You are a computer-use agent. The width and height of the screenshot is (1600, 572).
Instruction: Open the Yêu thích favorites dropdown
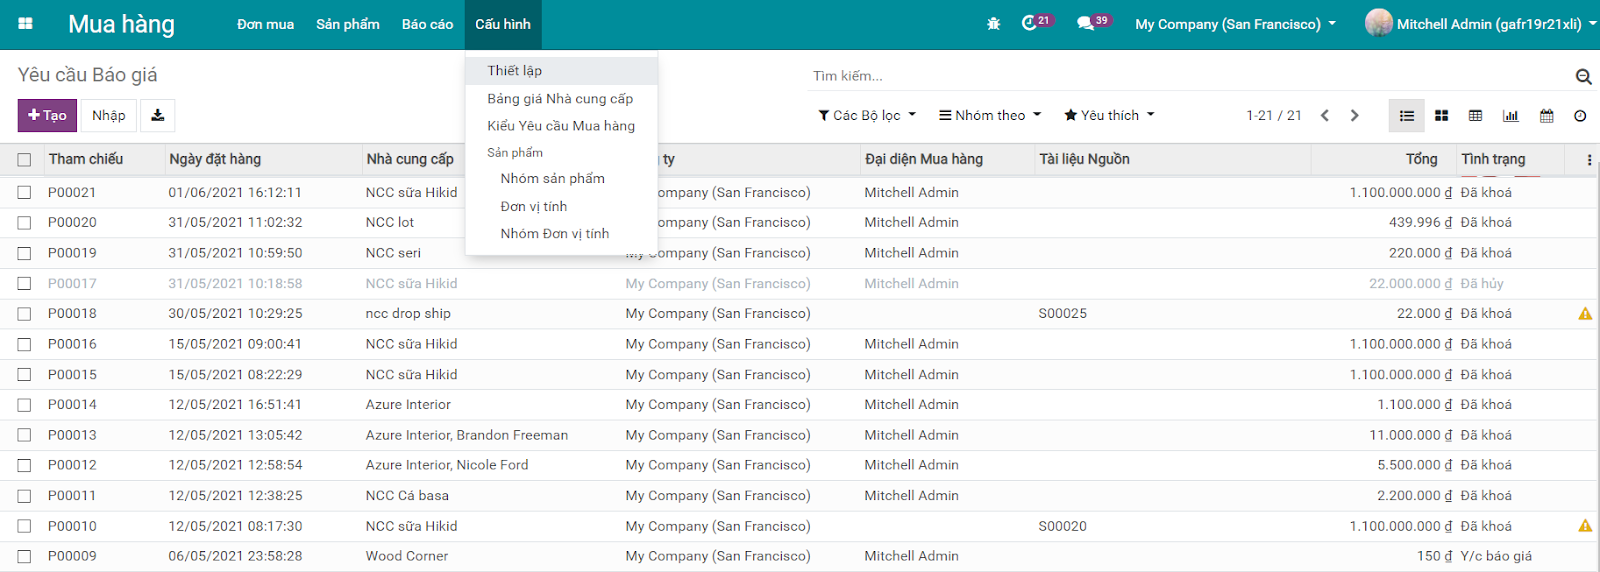[x=1109, y=115]
